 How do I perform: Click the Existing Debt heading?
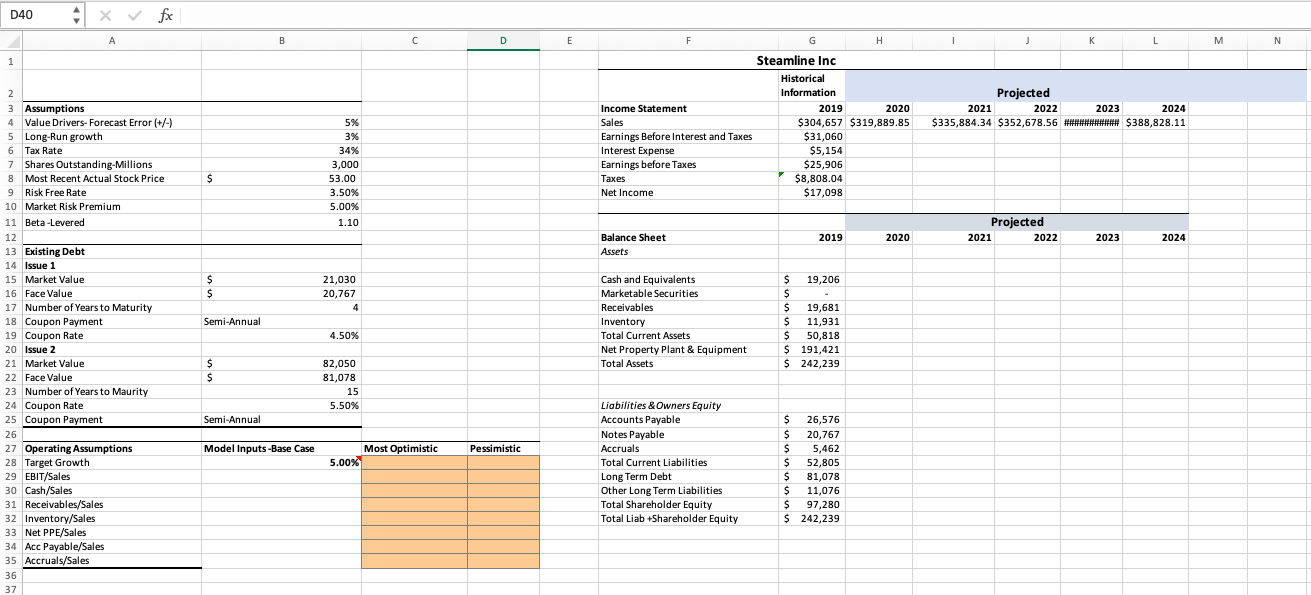click(54, 251)
